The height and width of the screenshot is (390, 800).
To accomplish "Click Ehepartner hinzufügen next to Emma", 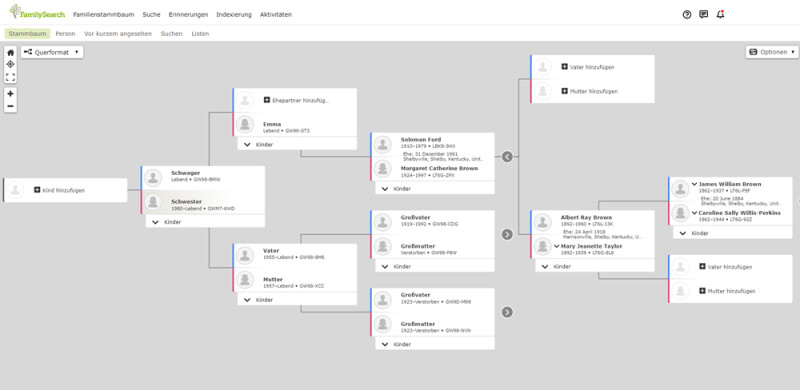I will pyautogui.click(x=295, y=100).
